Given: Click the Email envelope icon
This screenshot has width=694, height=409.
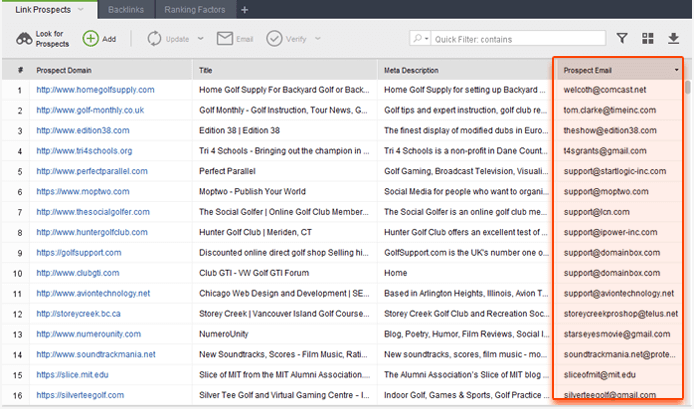Looking at the screenshot, I should click(x=223, y=39).
